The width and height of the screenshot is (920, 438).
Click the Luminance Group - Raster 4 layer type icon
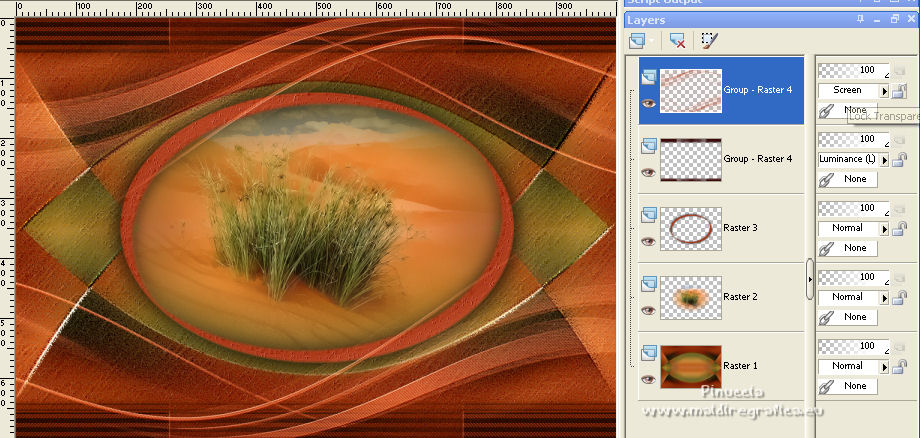pyautogui.click(x=648, y=147)
